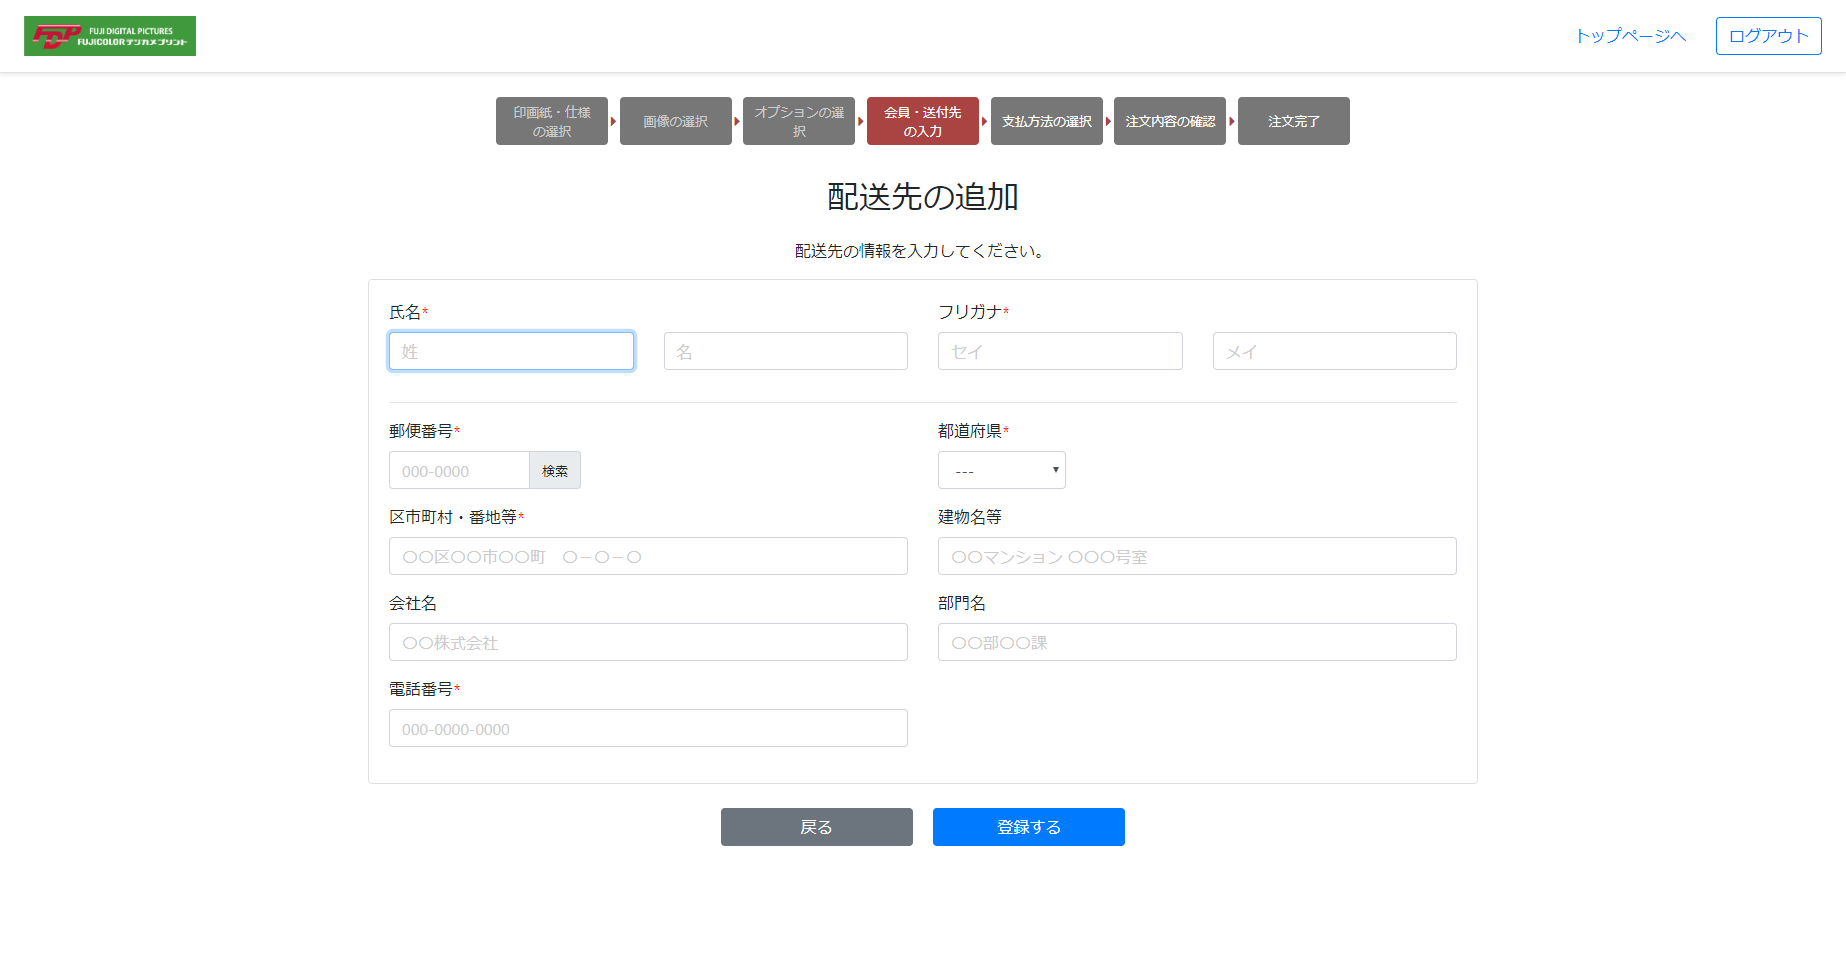Click the 電話番号 phone number field
The width and height of the screenshot is (1846, 977).
click(x=648, y=728)
